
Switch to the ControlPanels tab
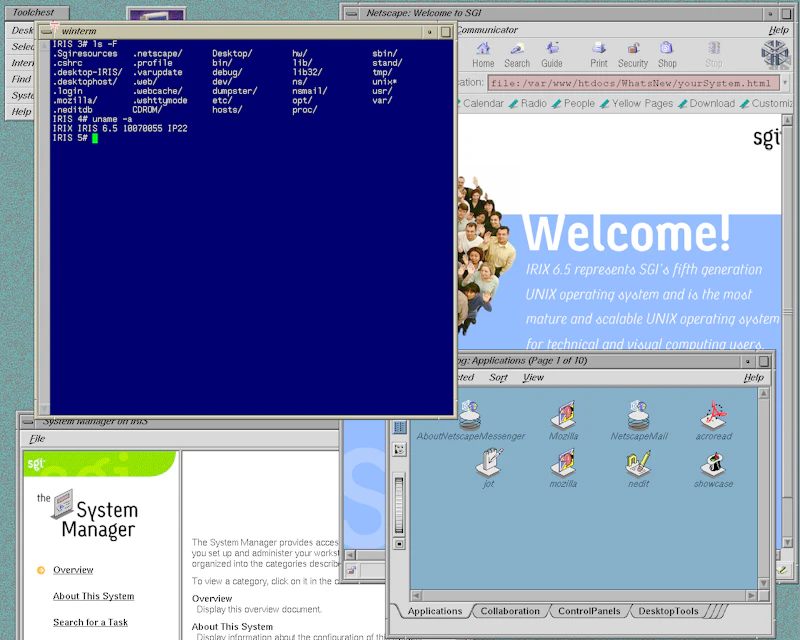(x=589, y=611)
